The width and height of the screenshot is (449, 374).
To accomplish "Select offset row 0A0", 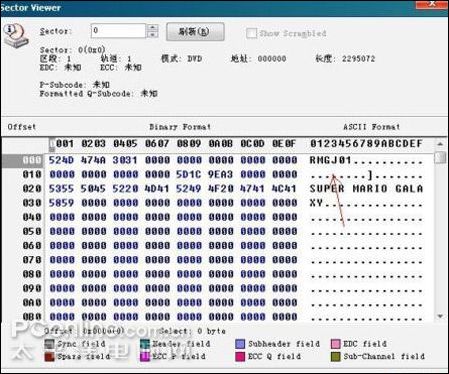I will [32, 303].
